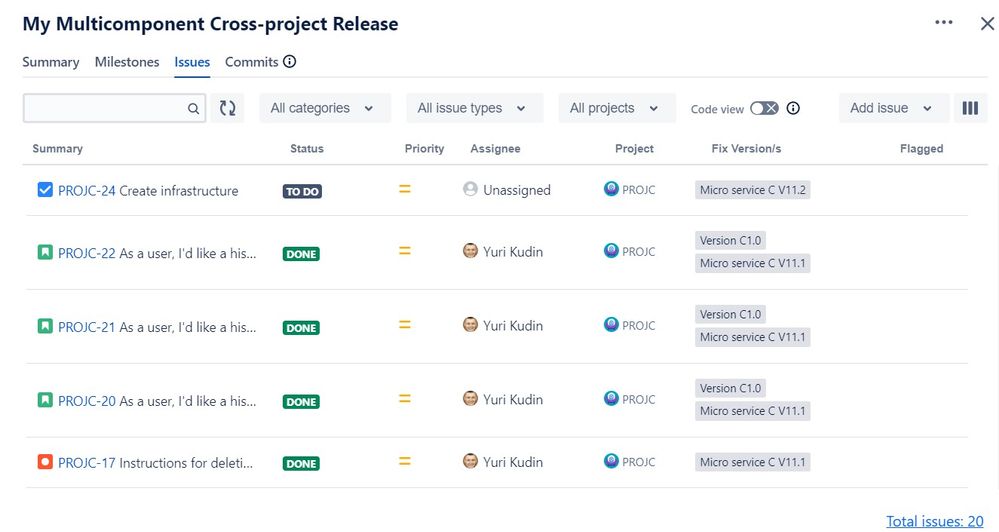
Task: Click the task type icon for PROJC-24
Action: click(x=45, y=190)
